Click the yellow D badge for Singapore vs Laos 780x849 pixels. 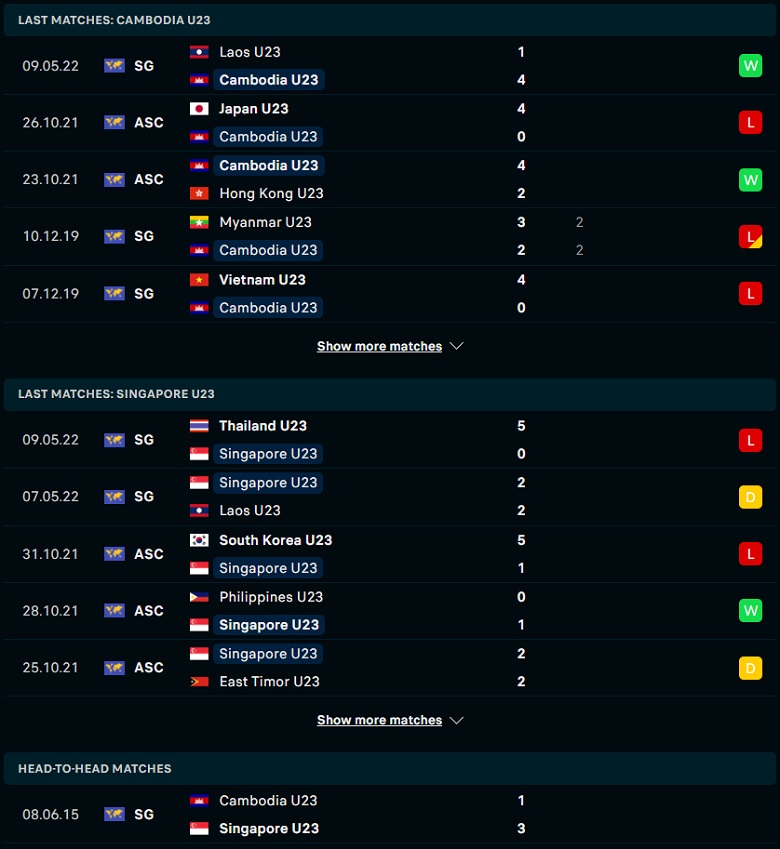(750, 497)
